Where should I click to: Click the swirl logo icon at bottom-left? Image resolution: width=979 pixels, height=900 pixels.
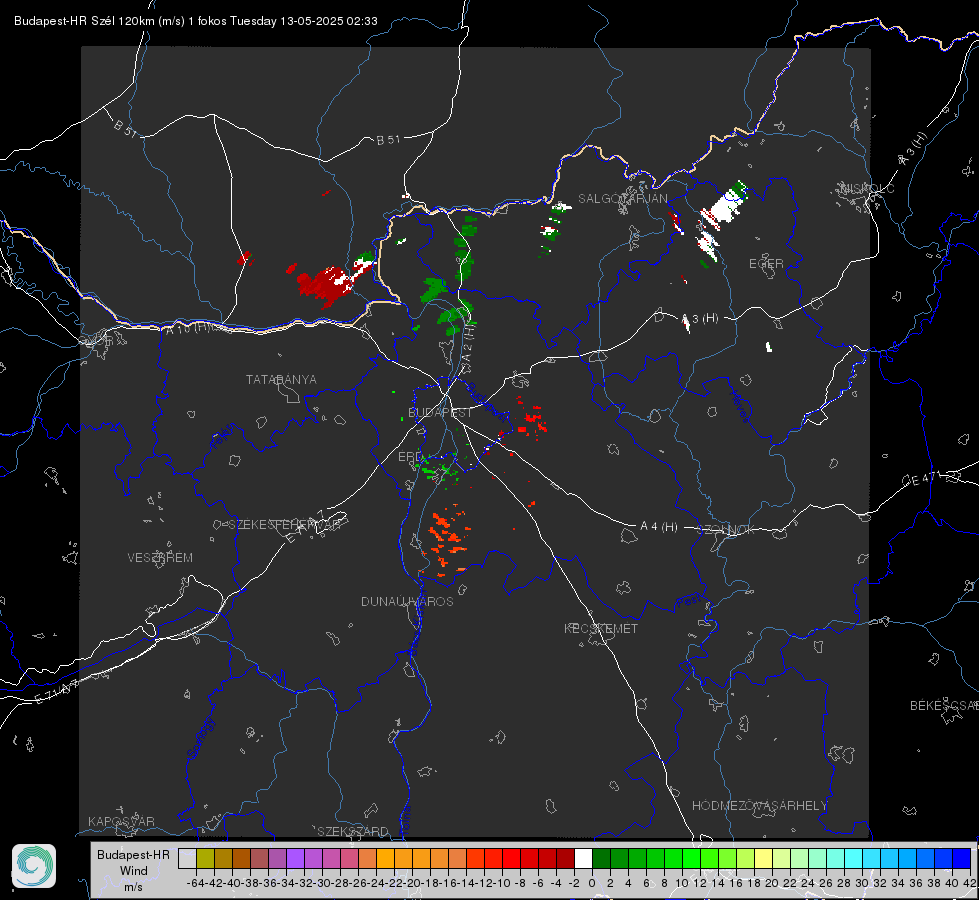tap(34, 866)
